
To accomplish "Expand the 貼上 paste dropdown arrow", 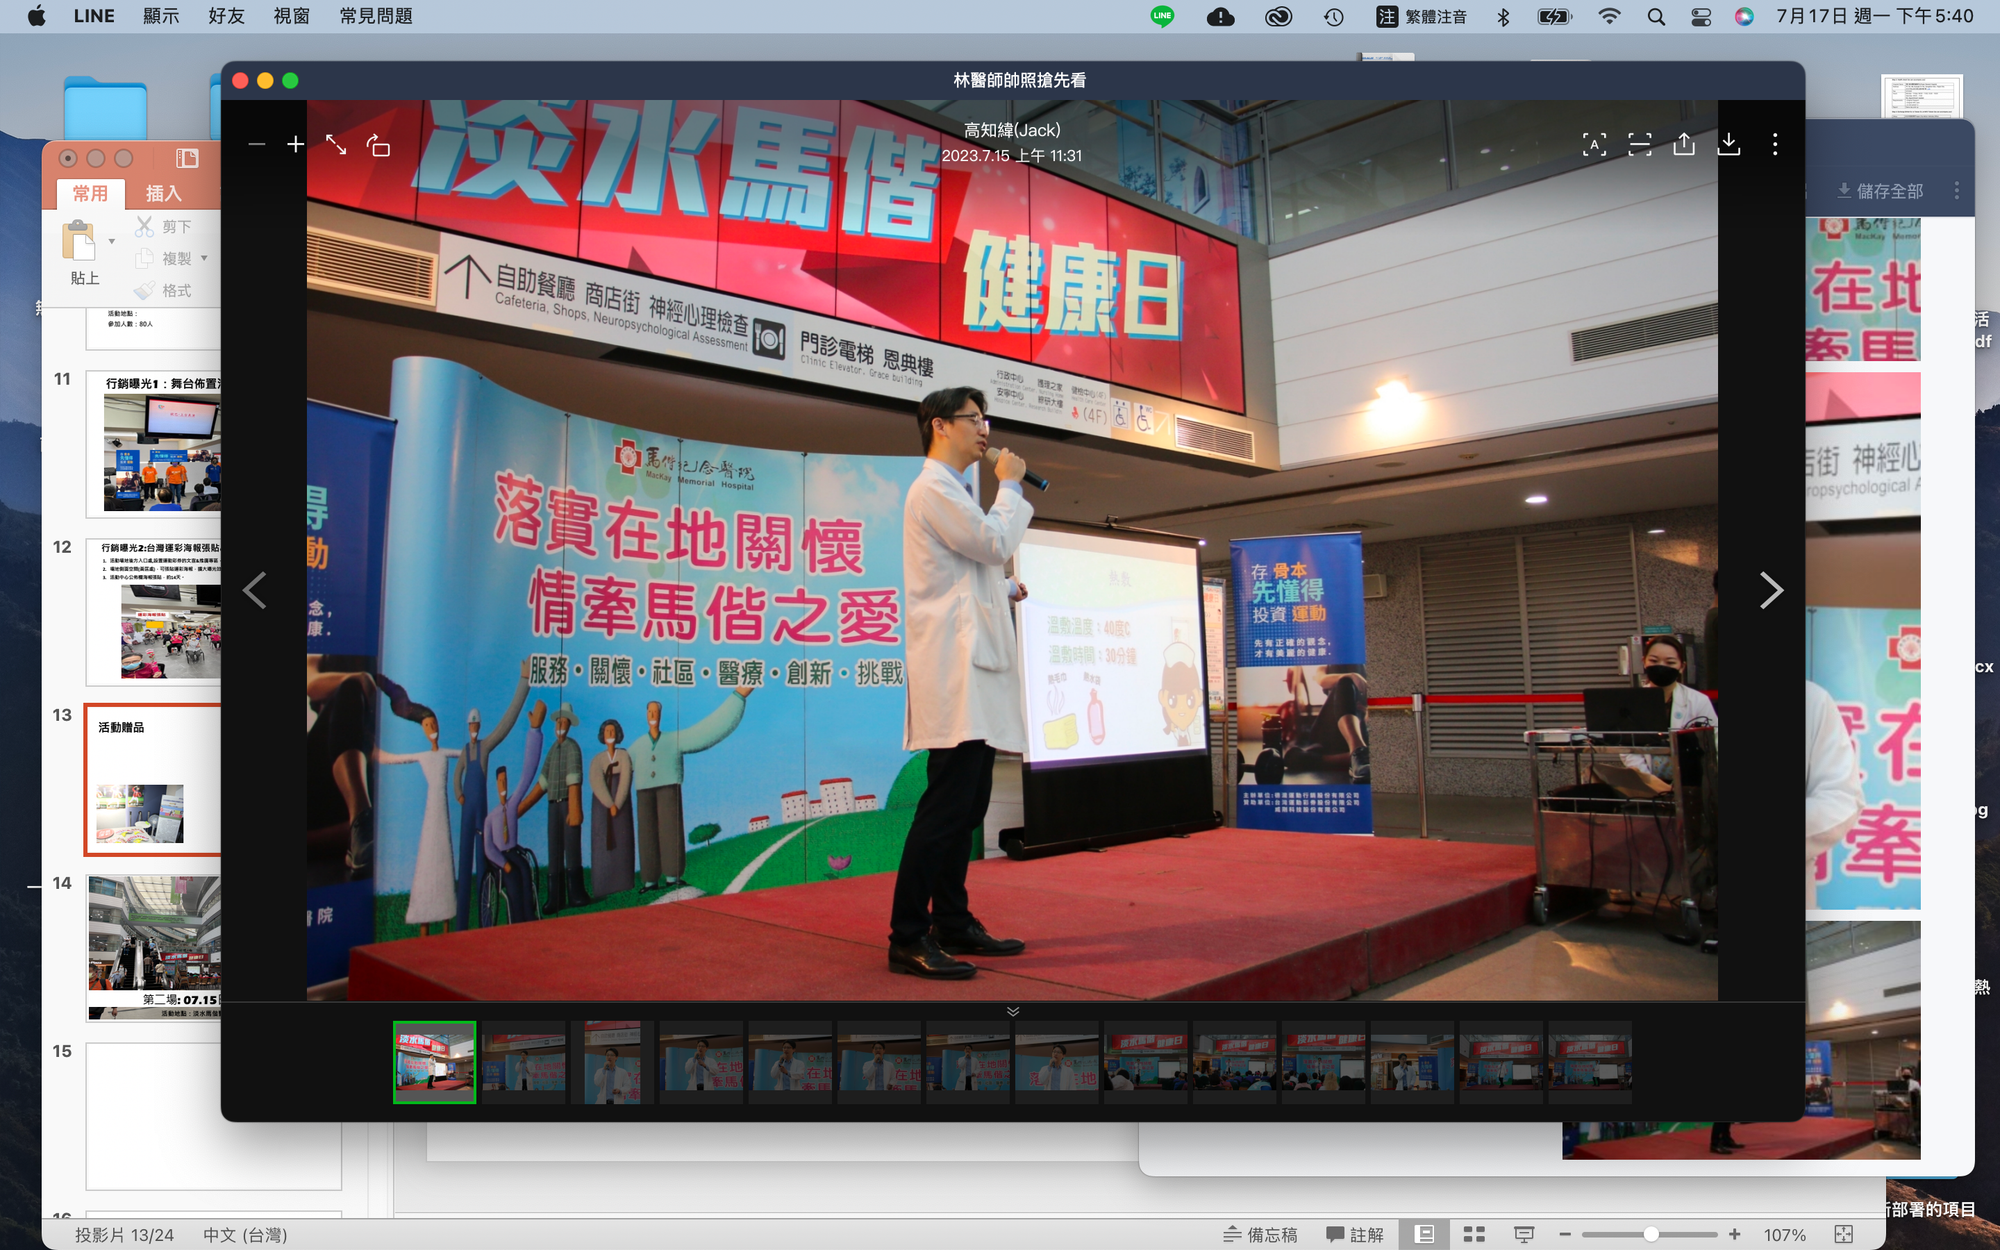I will point(111,242).
